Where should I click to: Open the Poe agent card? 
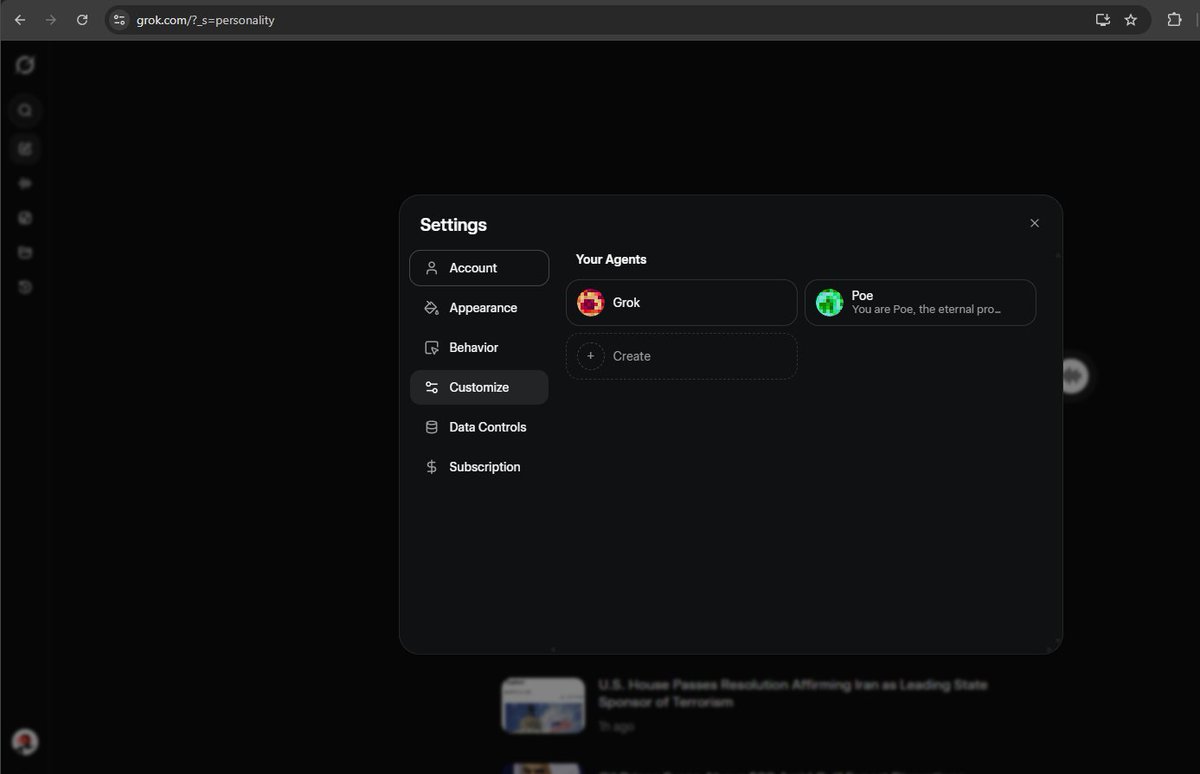tap(920, 302)
